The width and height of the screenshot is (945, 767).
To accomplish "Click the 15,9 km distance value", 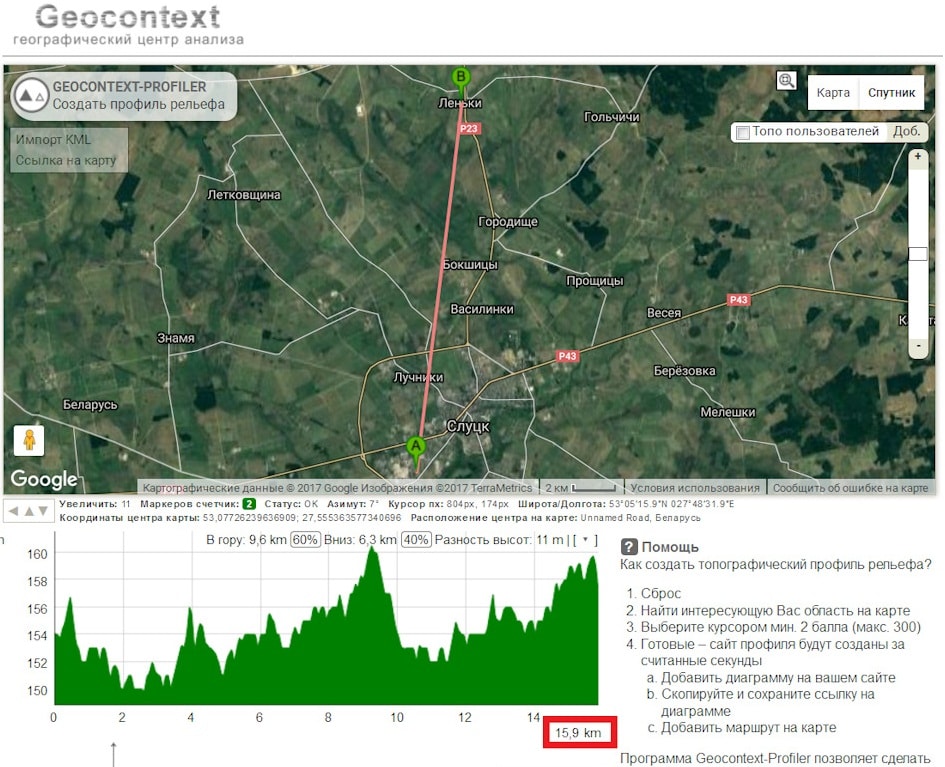I will point(579,733).
